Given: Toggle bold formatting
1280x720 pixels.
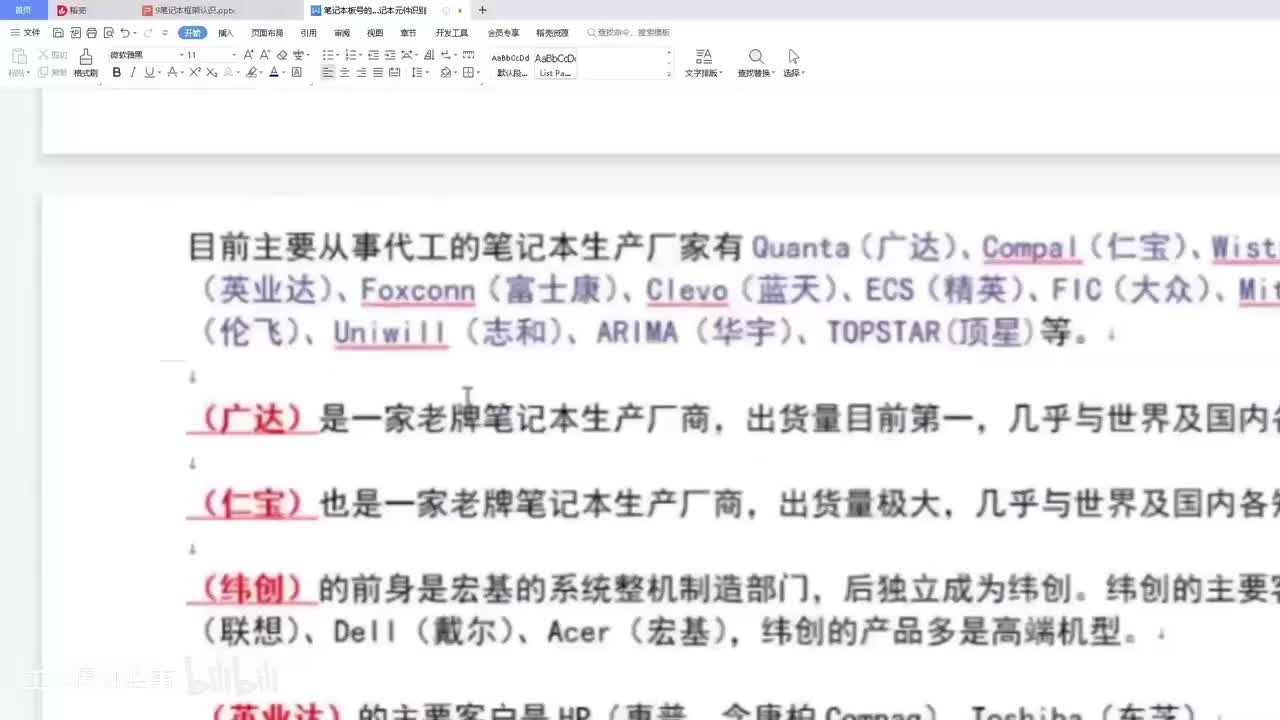Looking at the screenshot, I should (117, 72).
